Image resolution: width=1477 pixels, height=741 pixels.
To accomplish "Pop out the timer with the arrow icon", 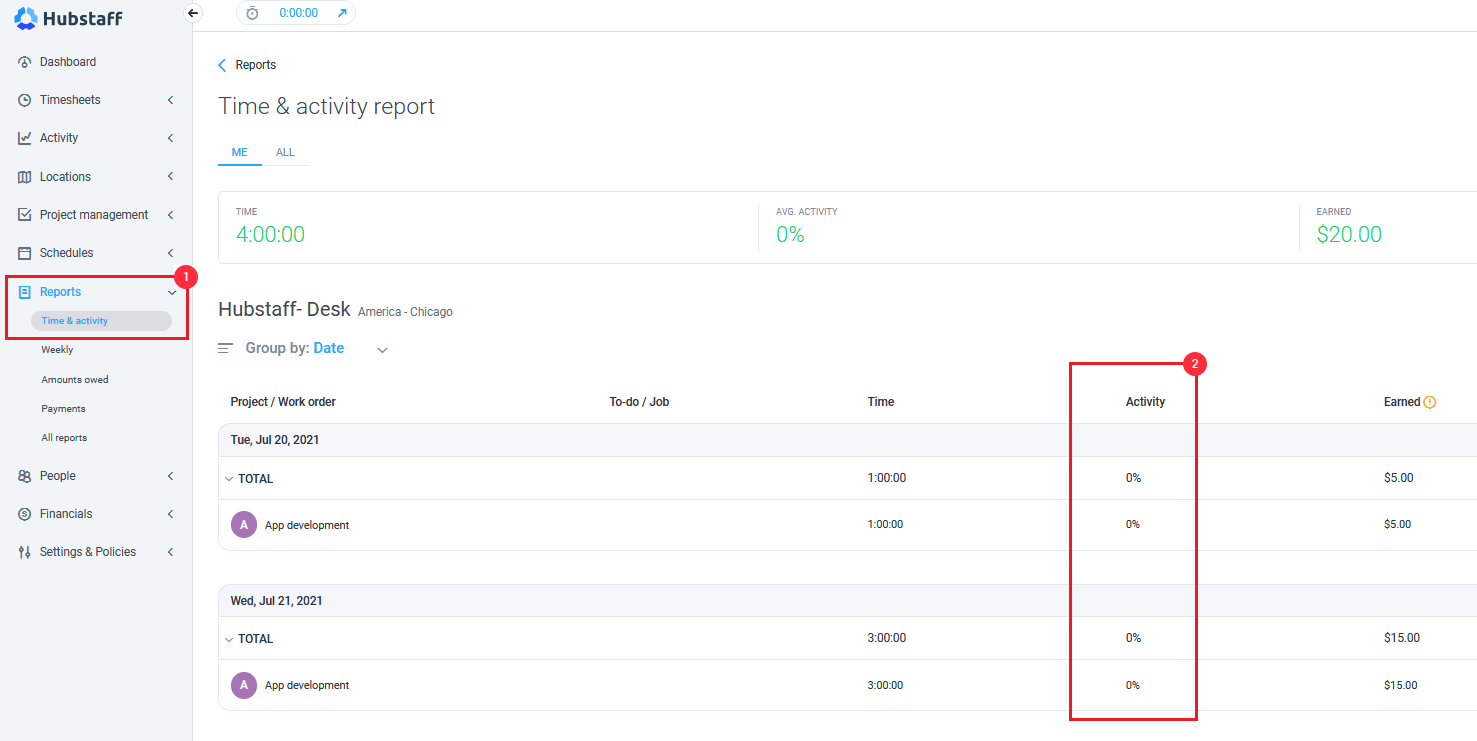I will 342,13.
